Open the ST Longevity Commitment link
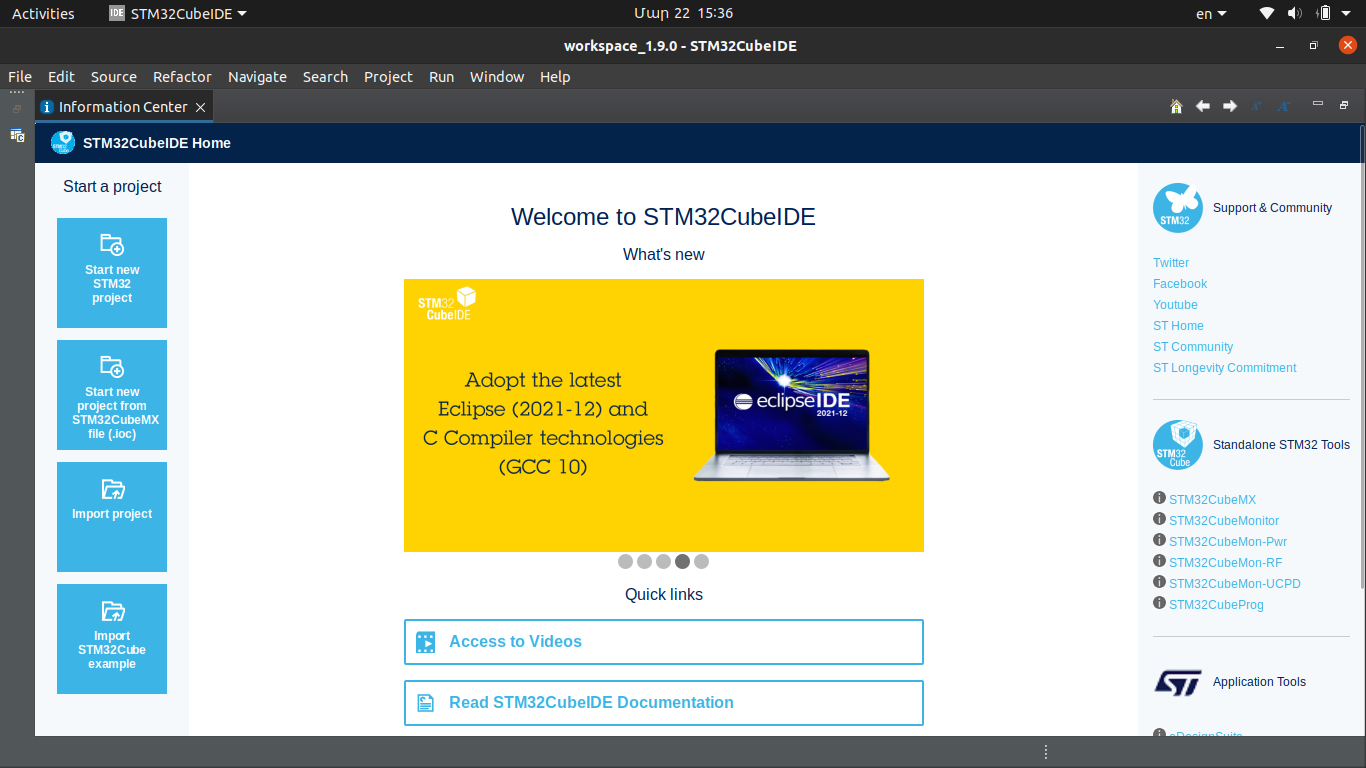 (x=1225, y=368)
